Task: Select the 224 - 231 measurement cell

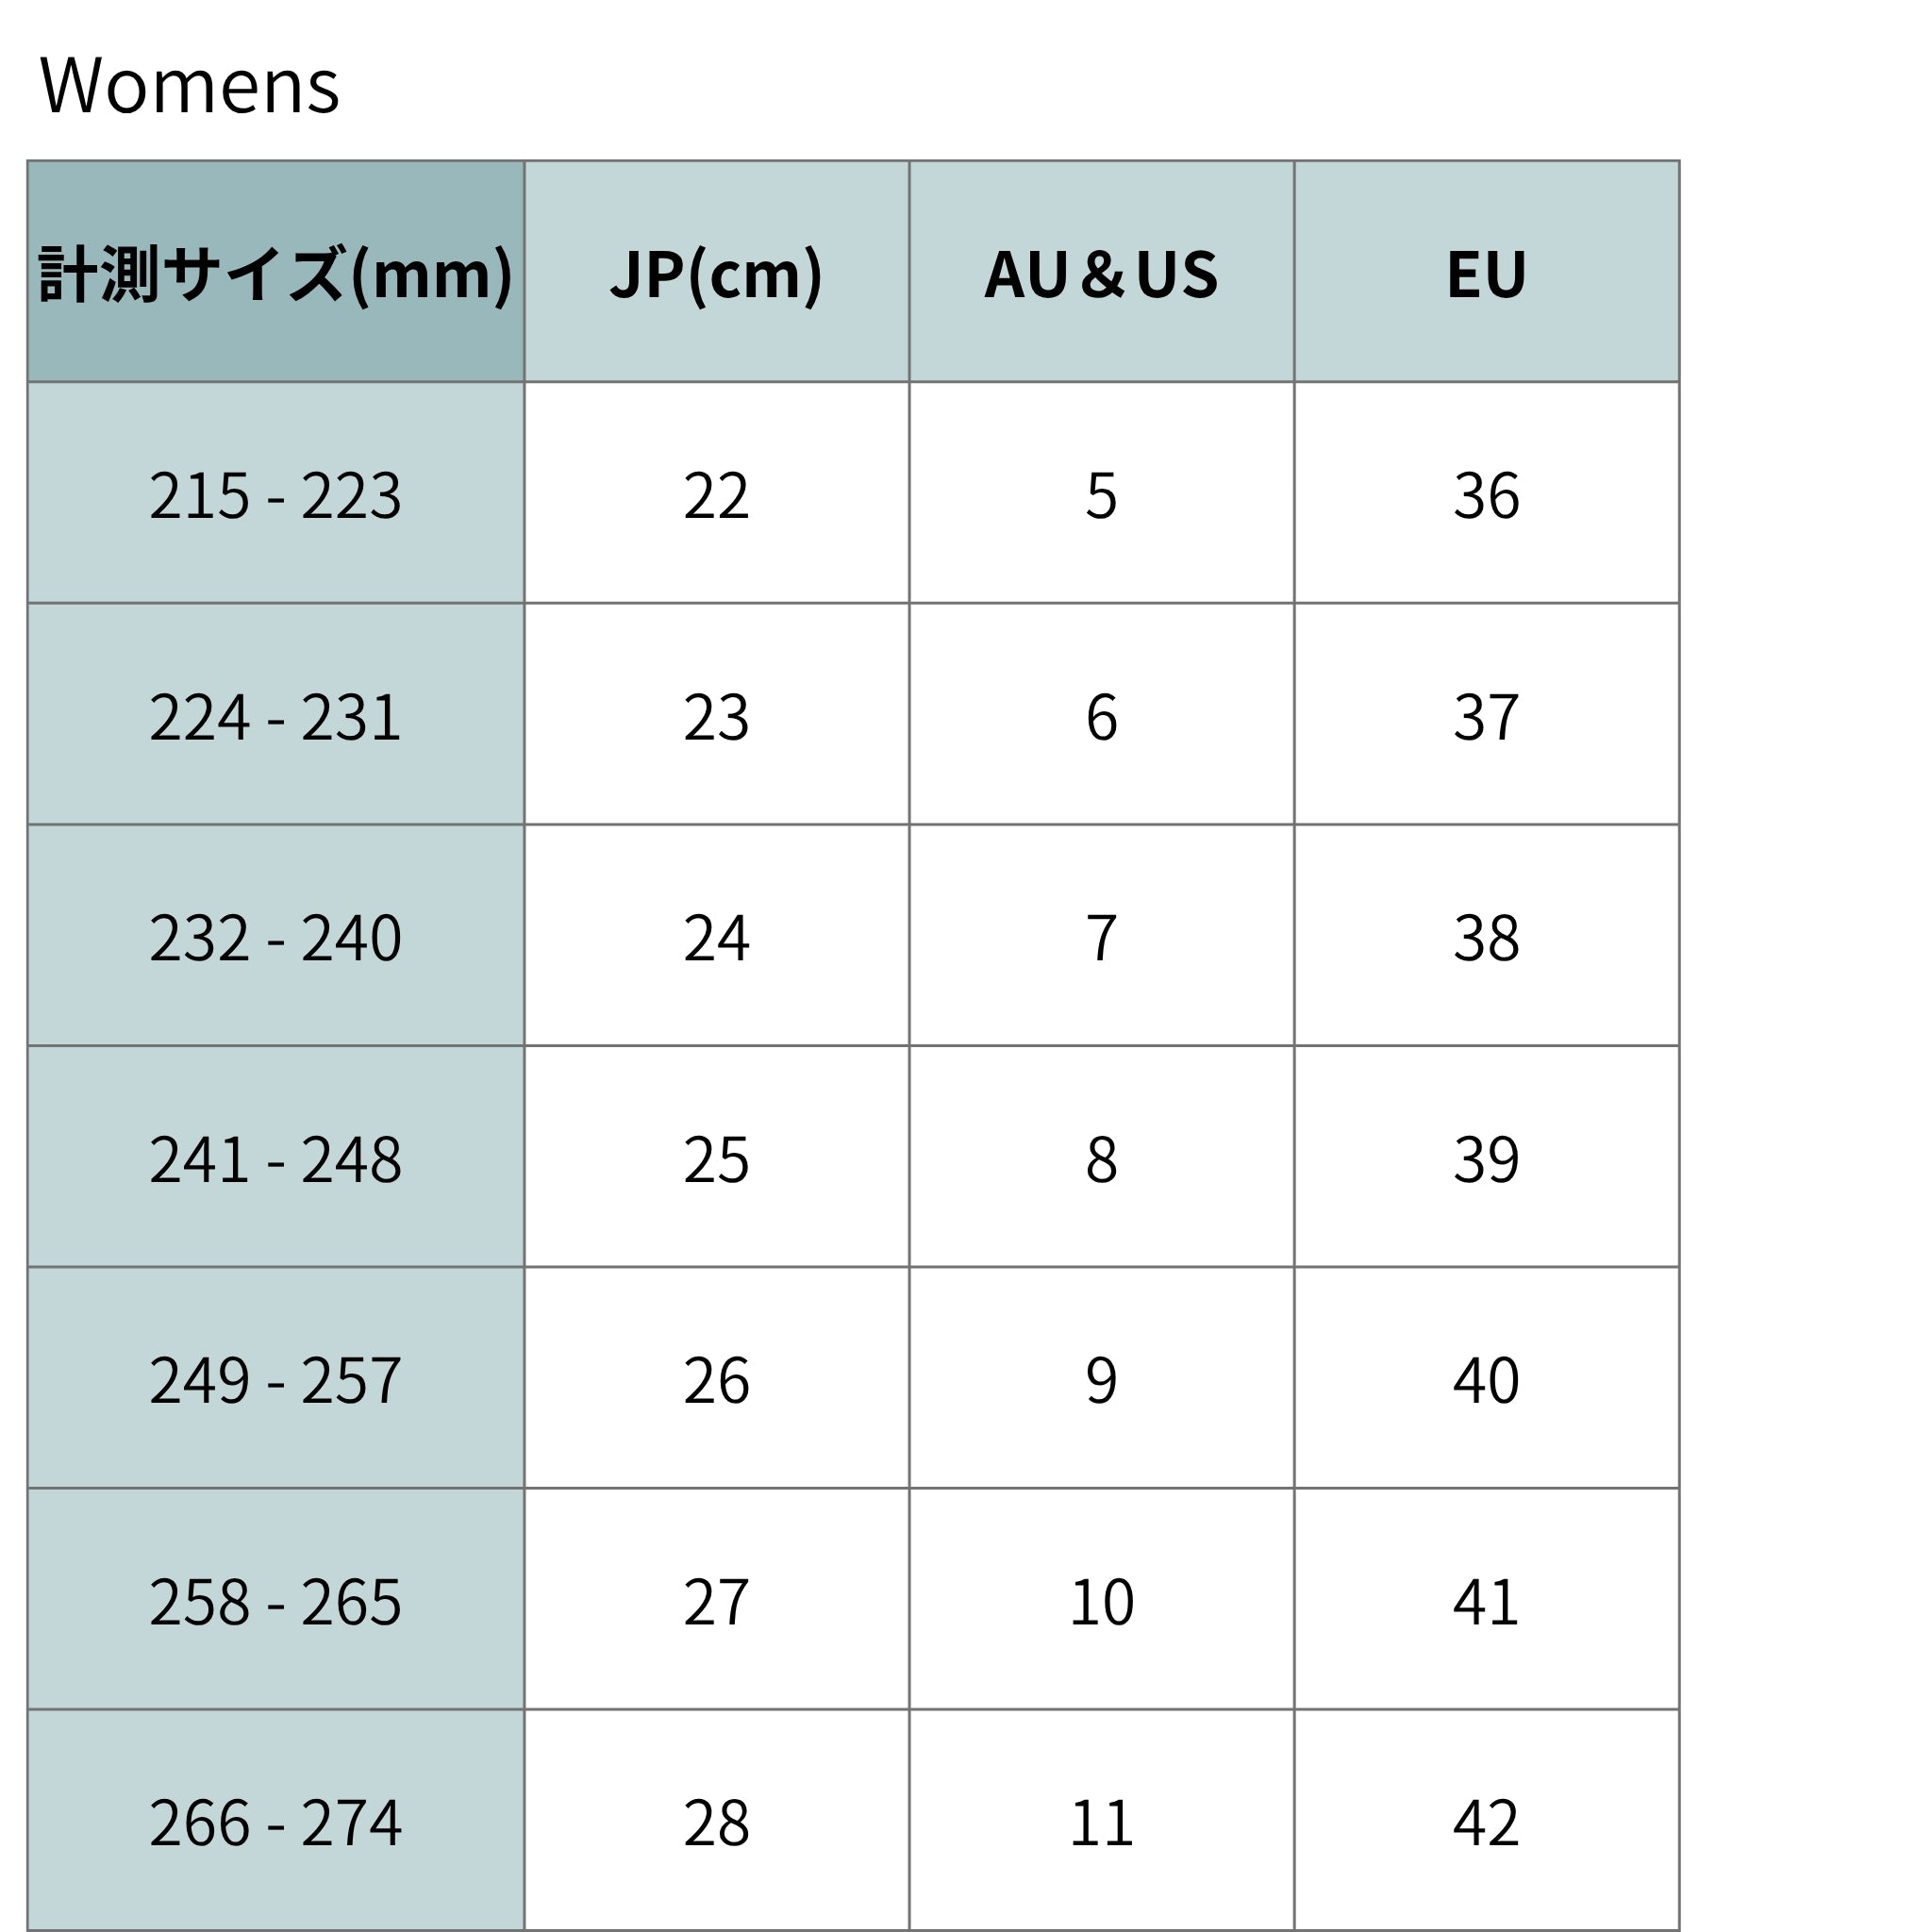Action: click(276, 714)
